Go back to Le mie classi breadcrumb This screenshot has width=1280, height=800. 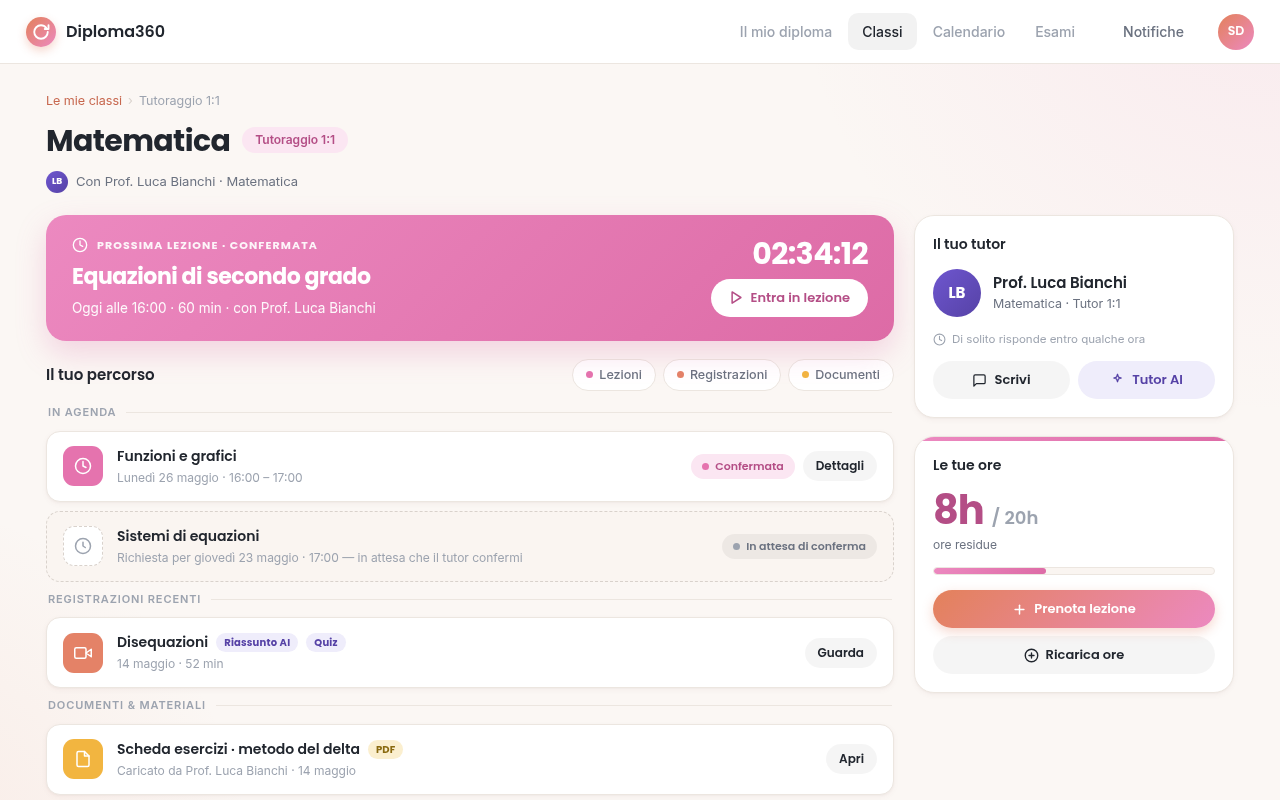click(84, 101)
